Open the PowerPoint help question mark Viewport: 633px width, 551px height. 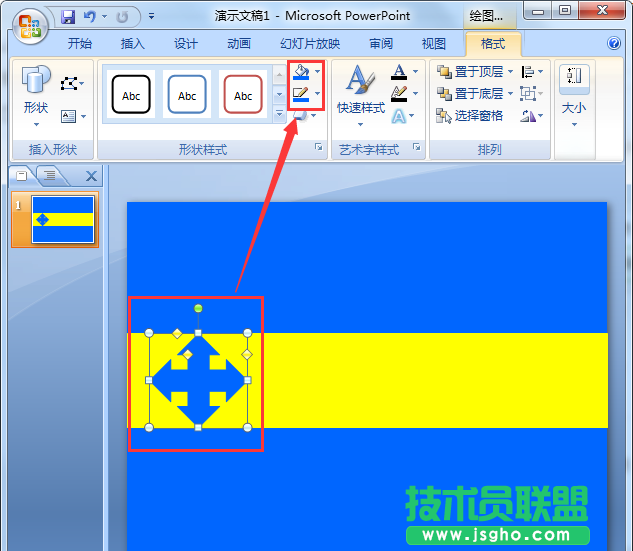coord(614,44)
